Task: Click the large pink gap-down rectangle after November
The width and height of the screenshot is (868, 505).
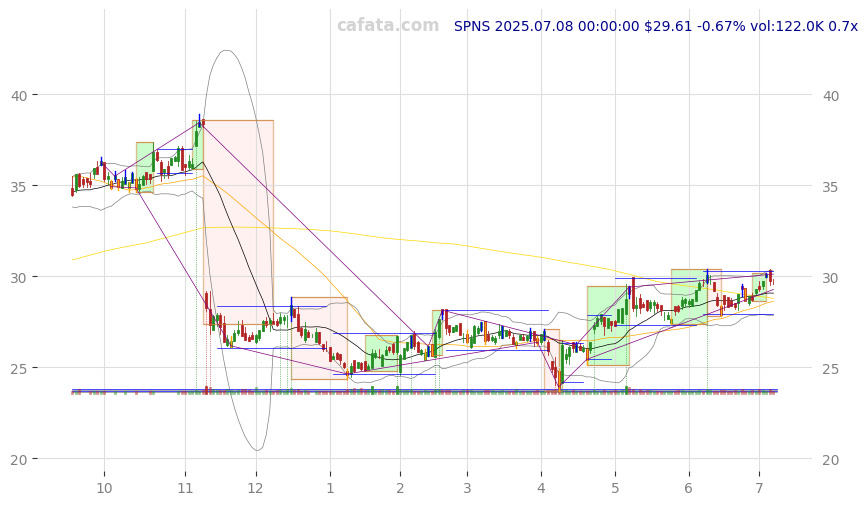Action: coord(238,222)
